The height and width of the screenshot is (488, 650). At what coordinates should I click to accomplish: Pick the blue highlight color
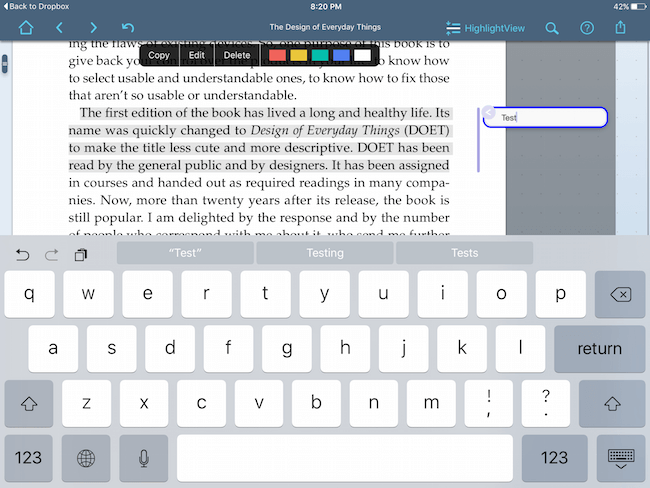click(341, 55)
